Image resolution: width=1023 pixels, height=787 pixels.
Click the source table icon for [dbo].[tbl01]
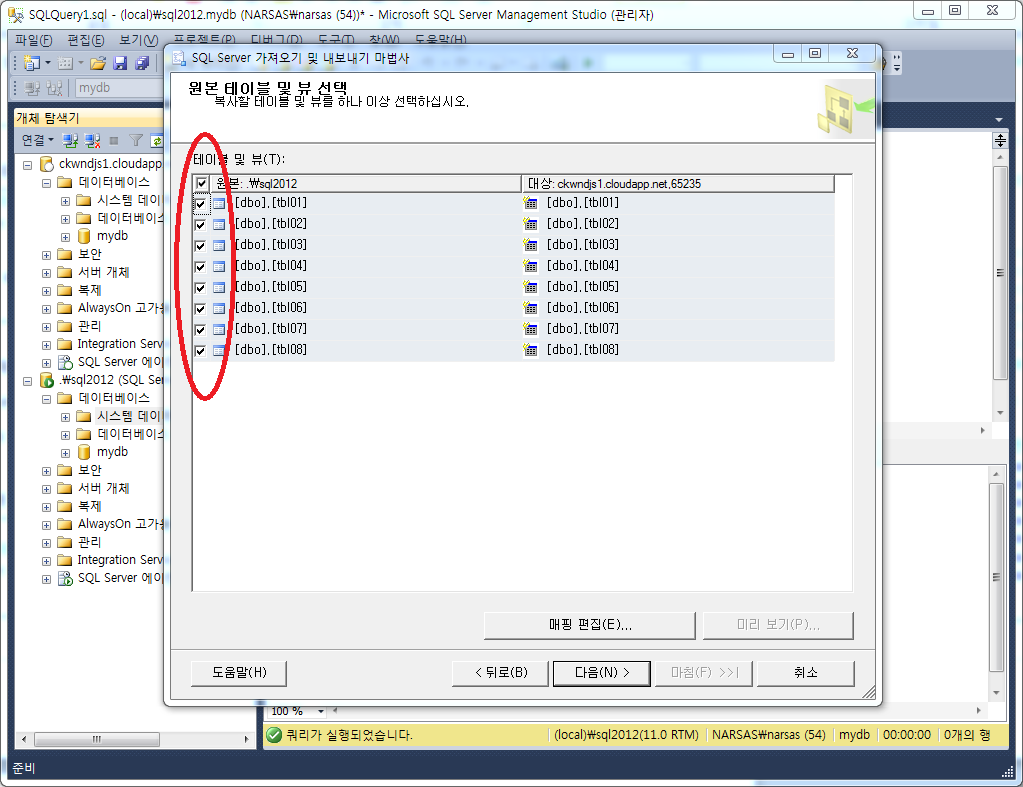(219, 204)
